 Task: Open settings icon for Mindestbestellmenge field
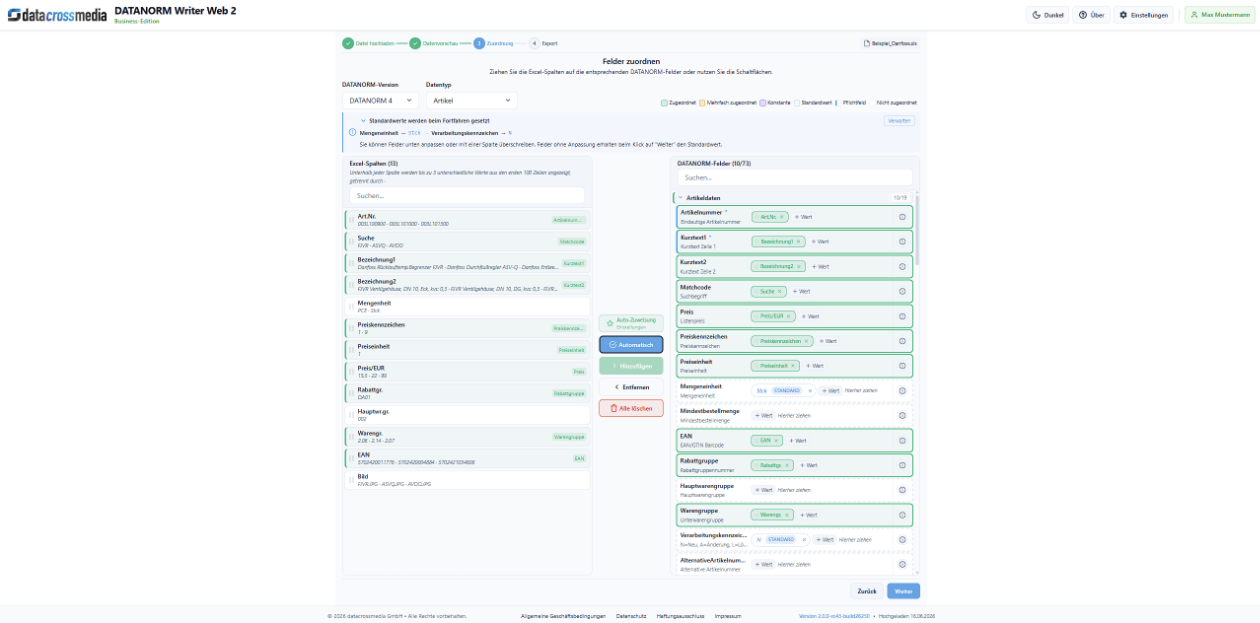pos(902,415)
